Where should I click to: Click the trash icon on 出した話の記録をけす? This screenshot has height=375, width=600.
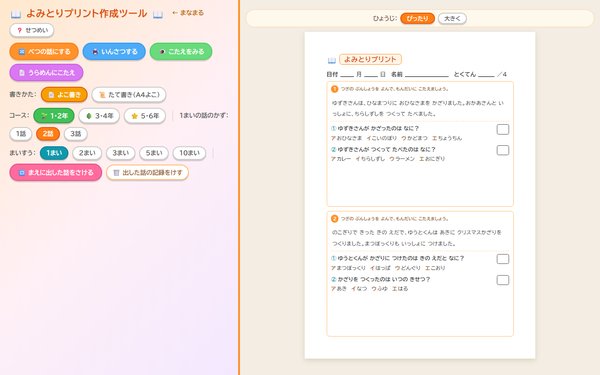point(116,173)
